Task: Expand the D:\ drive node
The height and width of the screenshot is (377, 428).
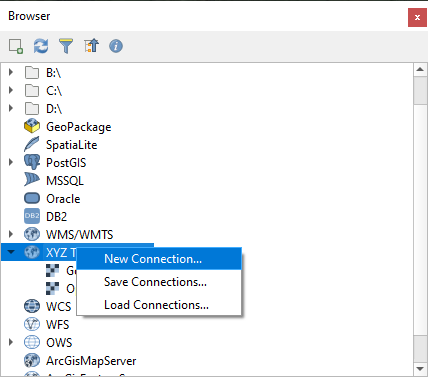Action: coord(11,108)
